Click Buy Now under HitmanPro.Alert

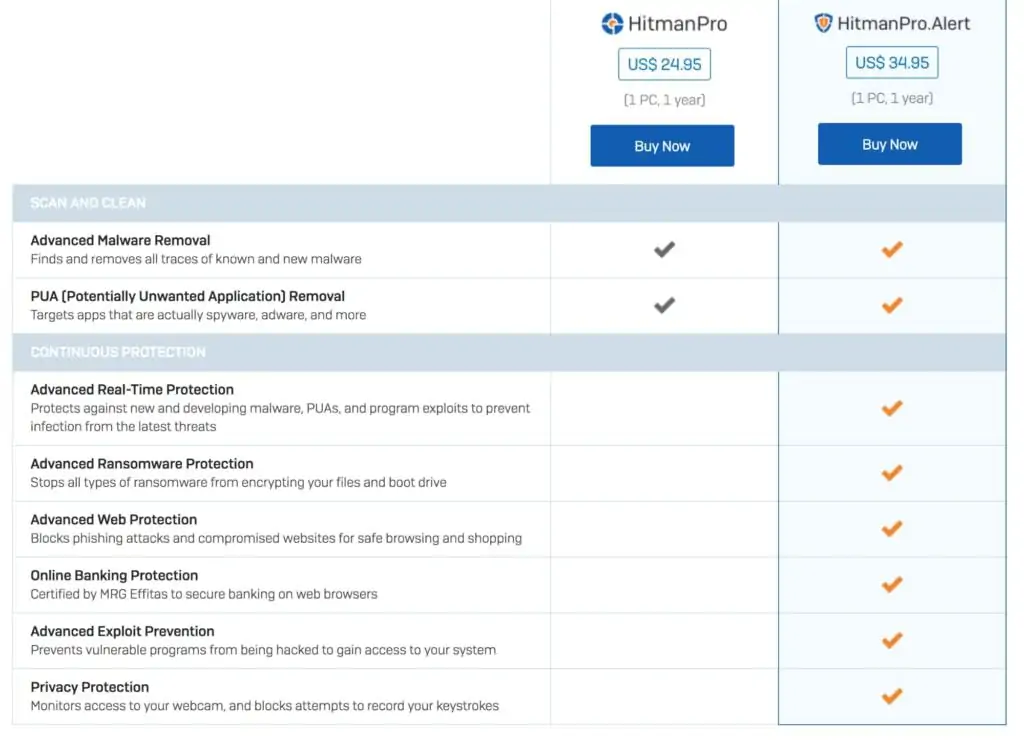(x=889, y=144)
